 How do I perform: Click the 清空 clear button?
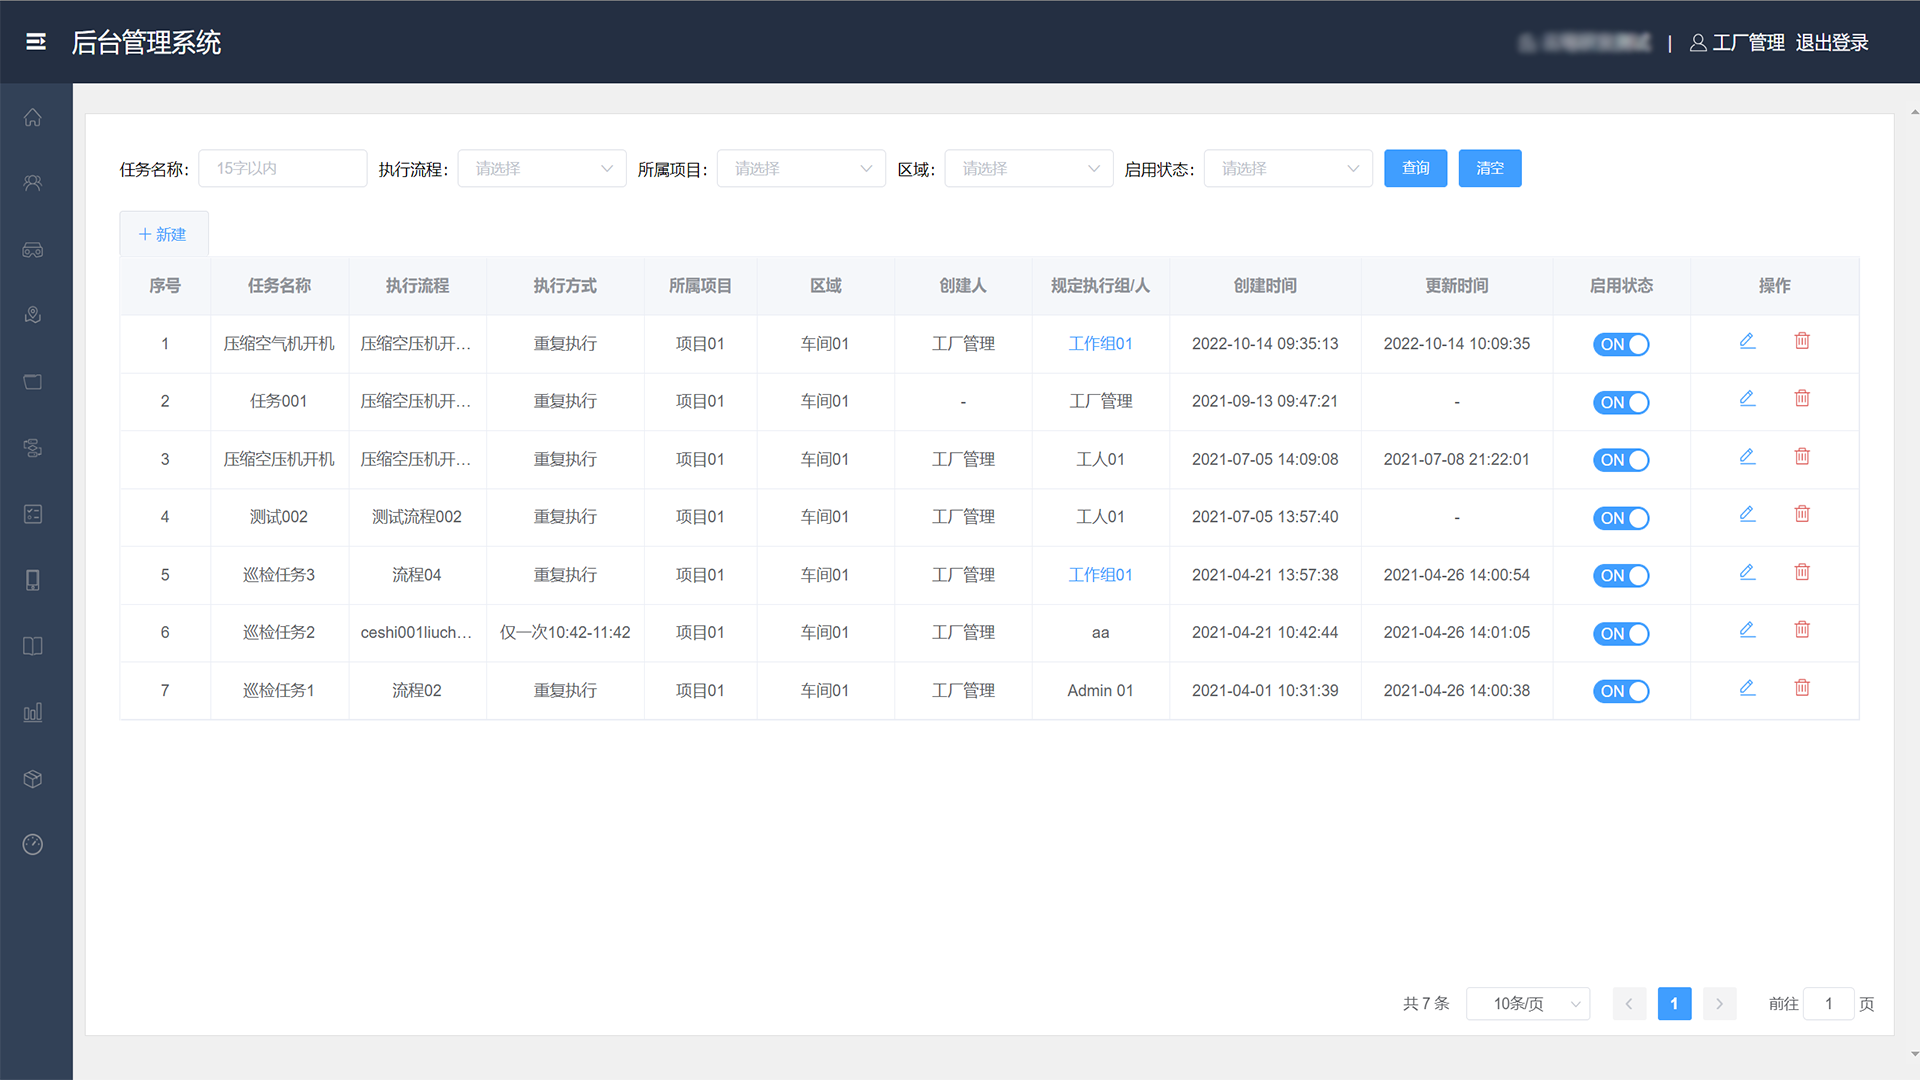coord(1490,168)
